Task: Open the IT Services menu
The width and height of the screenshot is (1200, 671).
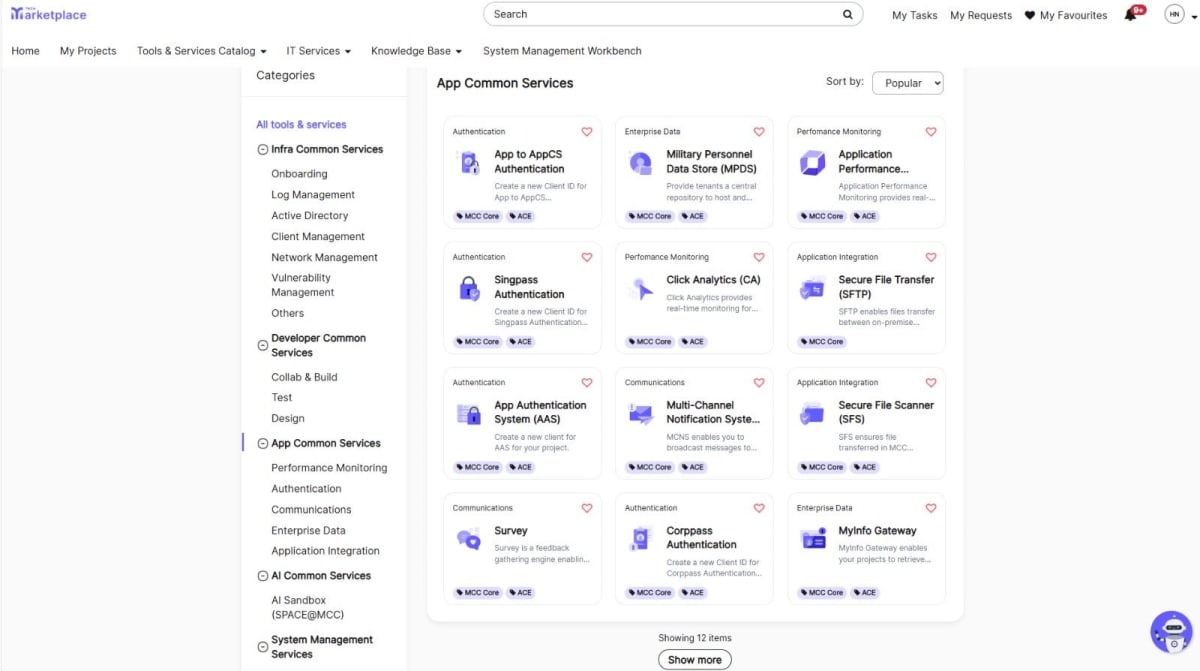Action: click(x=318, y=51)
